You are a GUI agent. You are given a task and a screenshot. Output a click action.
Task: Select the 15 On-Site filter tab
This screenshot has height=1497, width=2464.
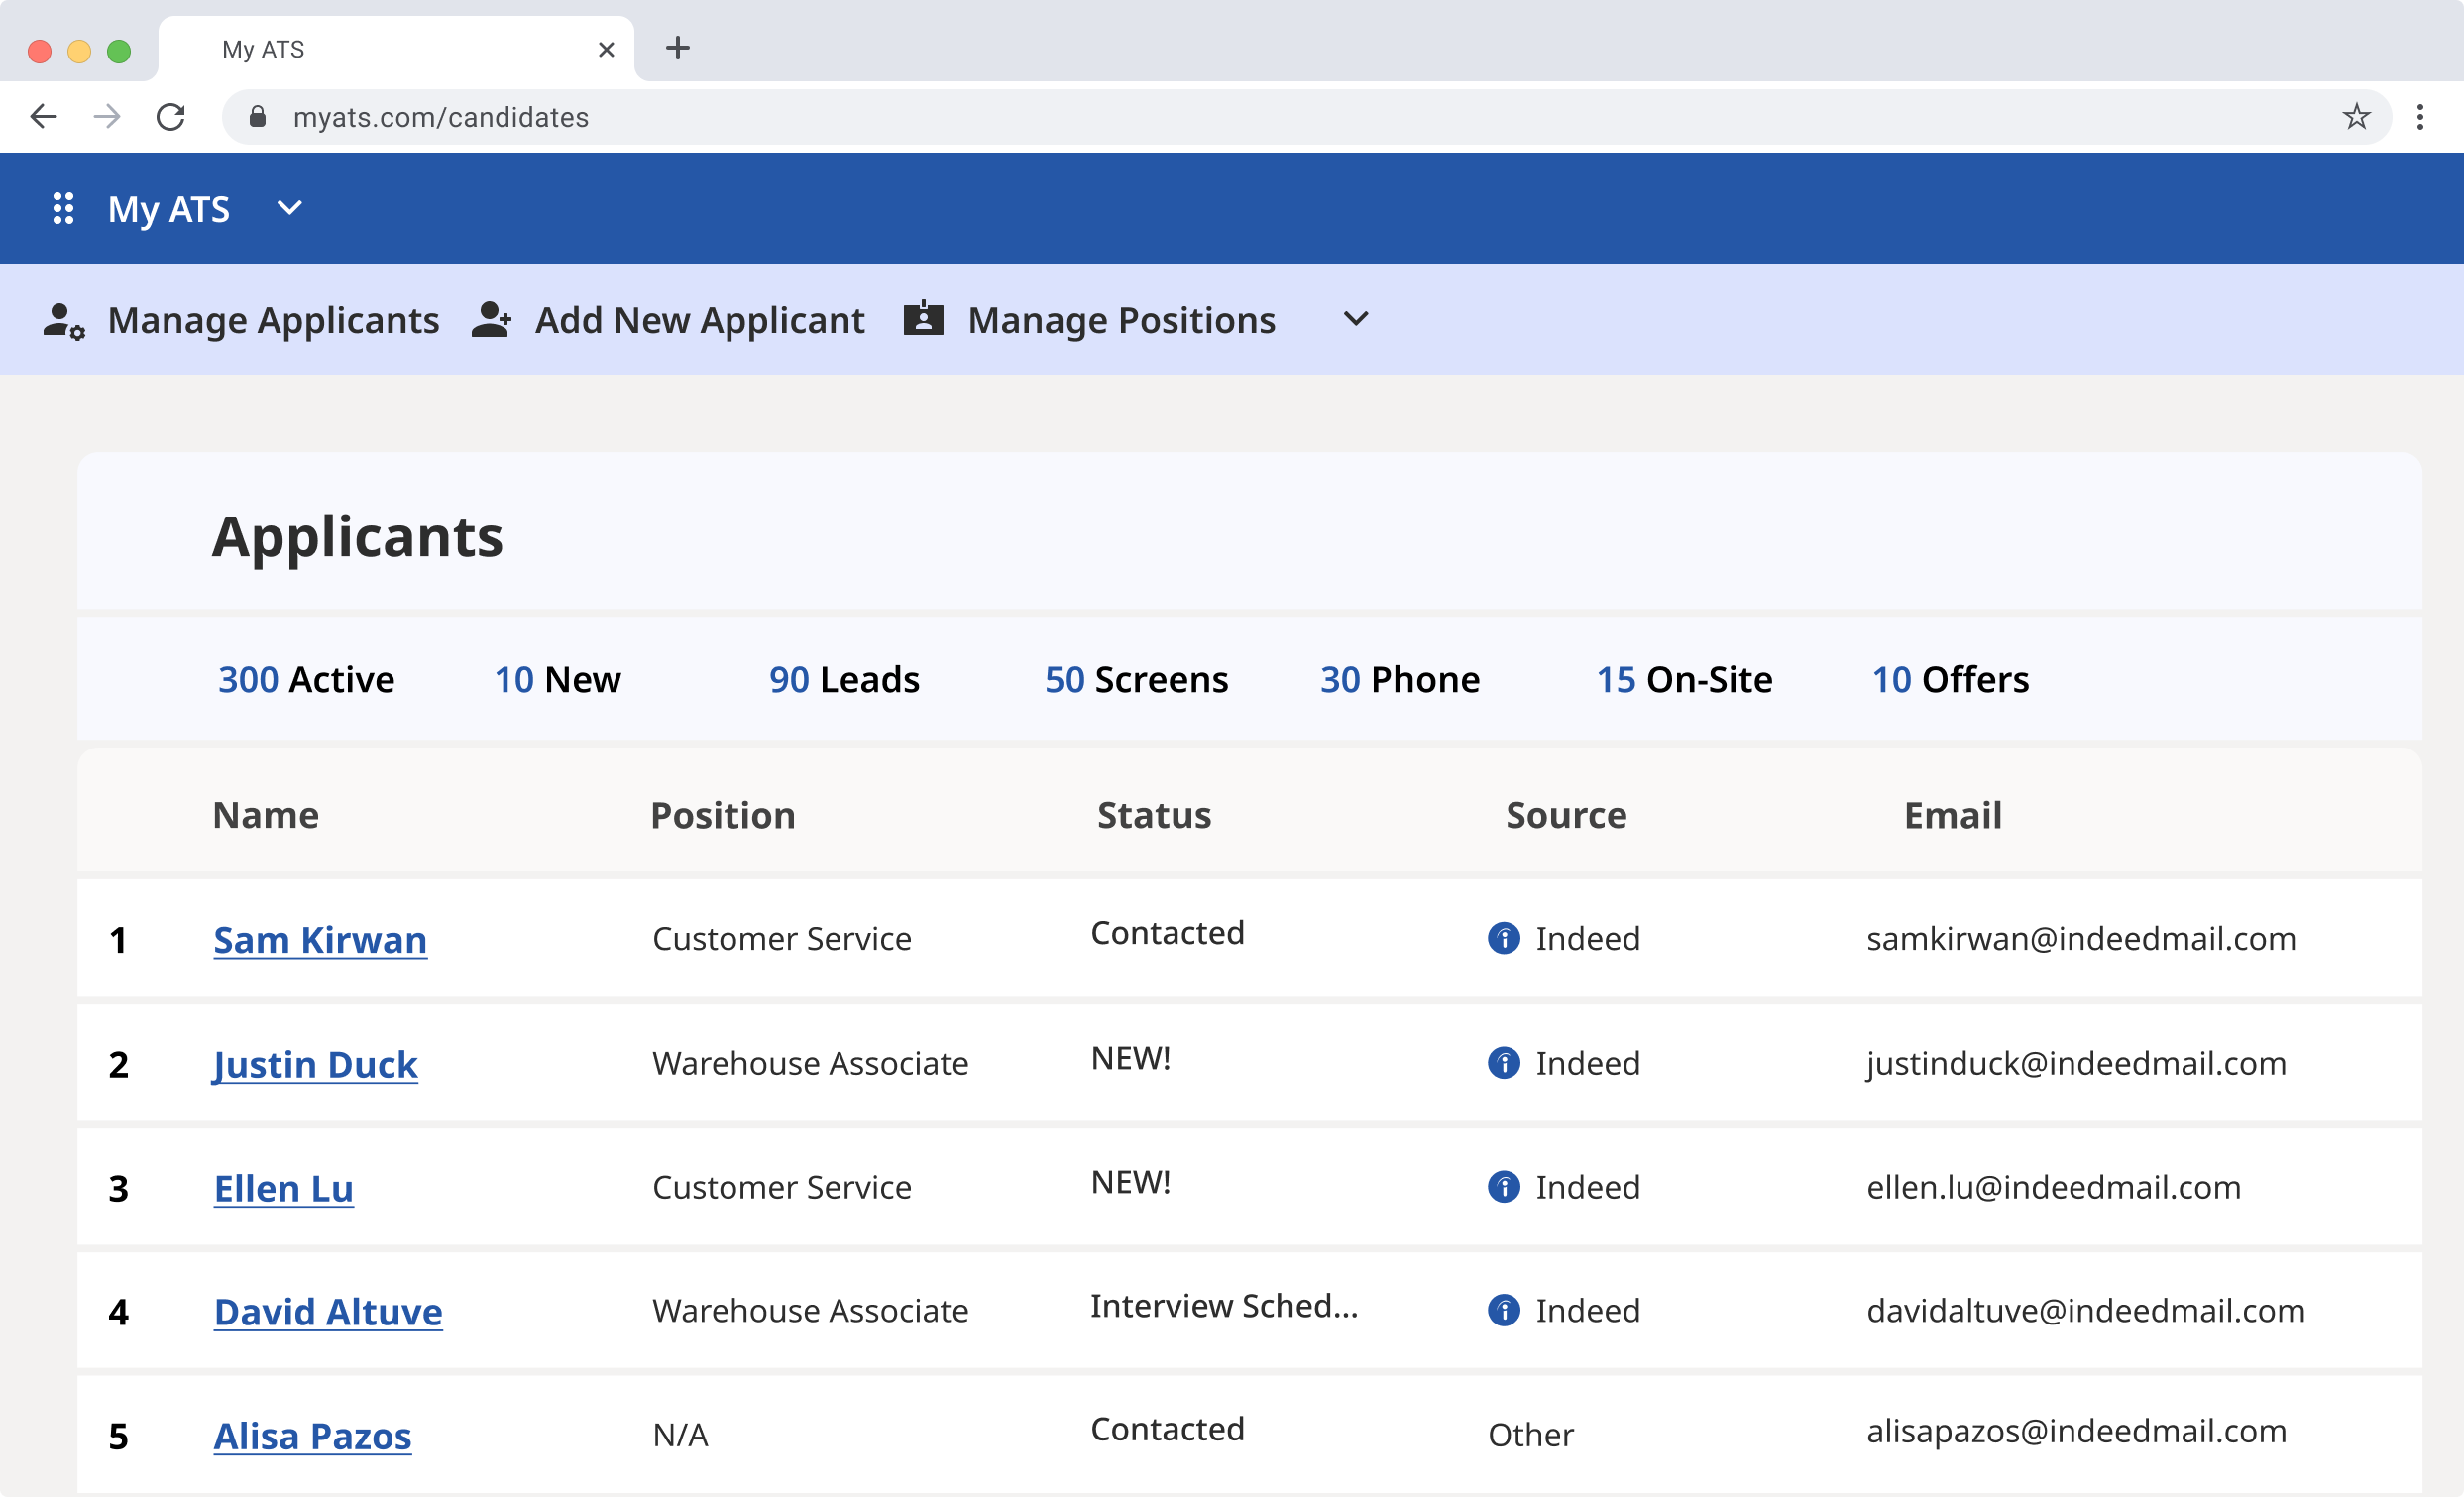click(x=1681, y=678)
